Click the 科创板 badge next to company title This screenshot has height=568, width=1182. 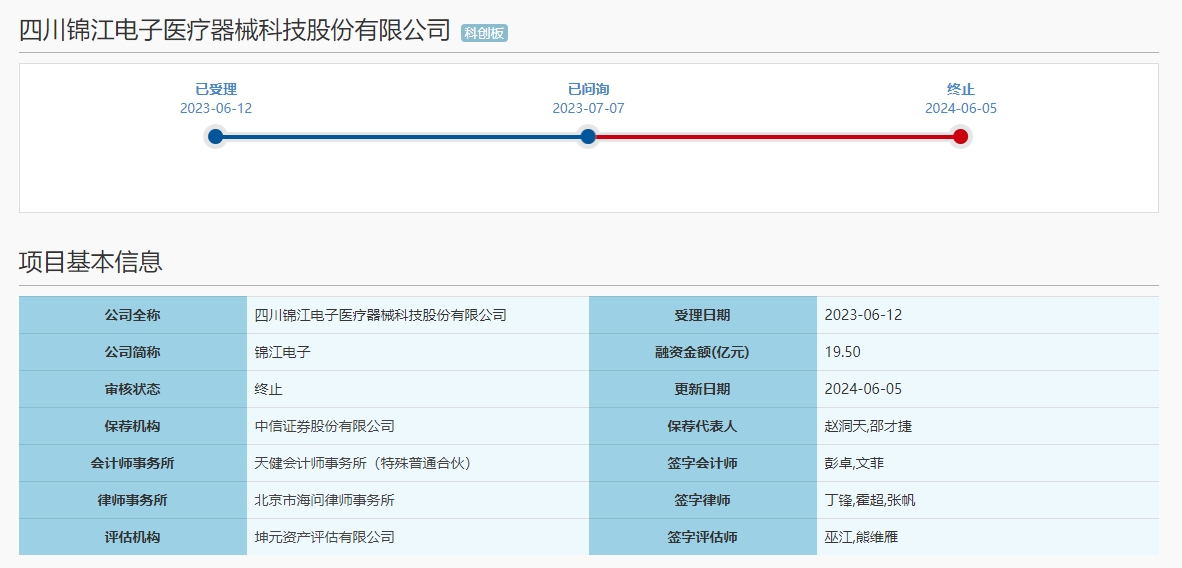click(x=484, y=33)
